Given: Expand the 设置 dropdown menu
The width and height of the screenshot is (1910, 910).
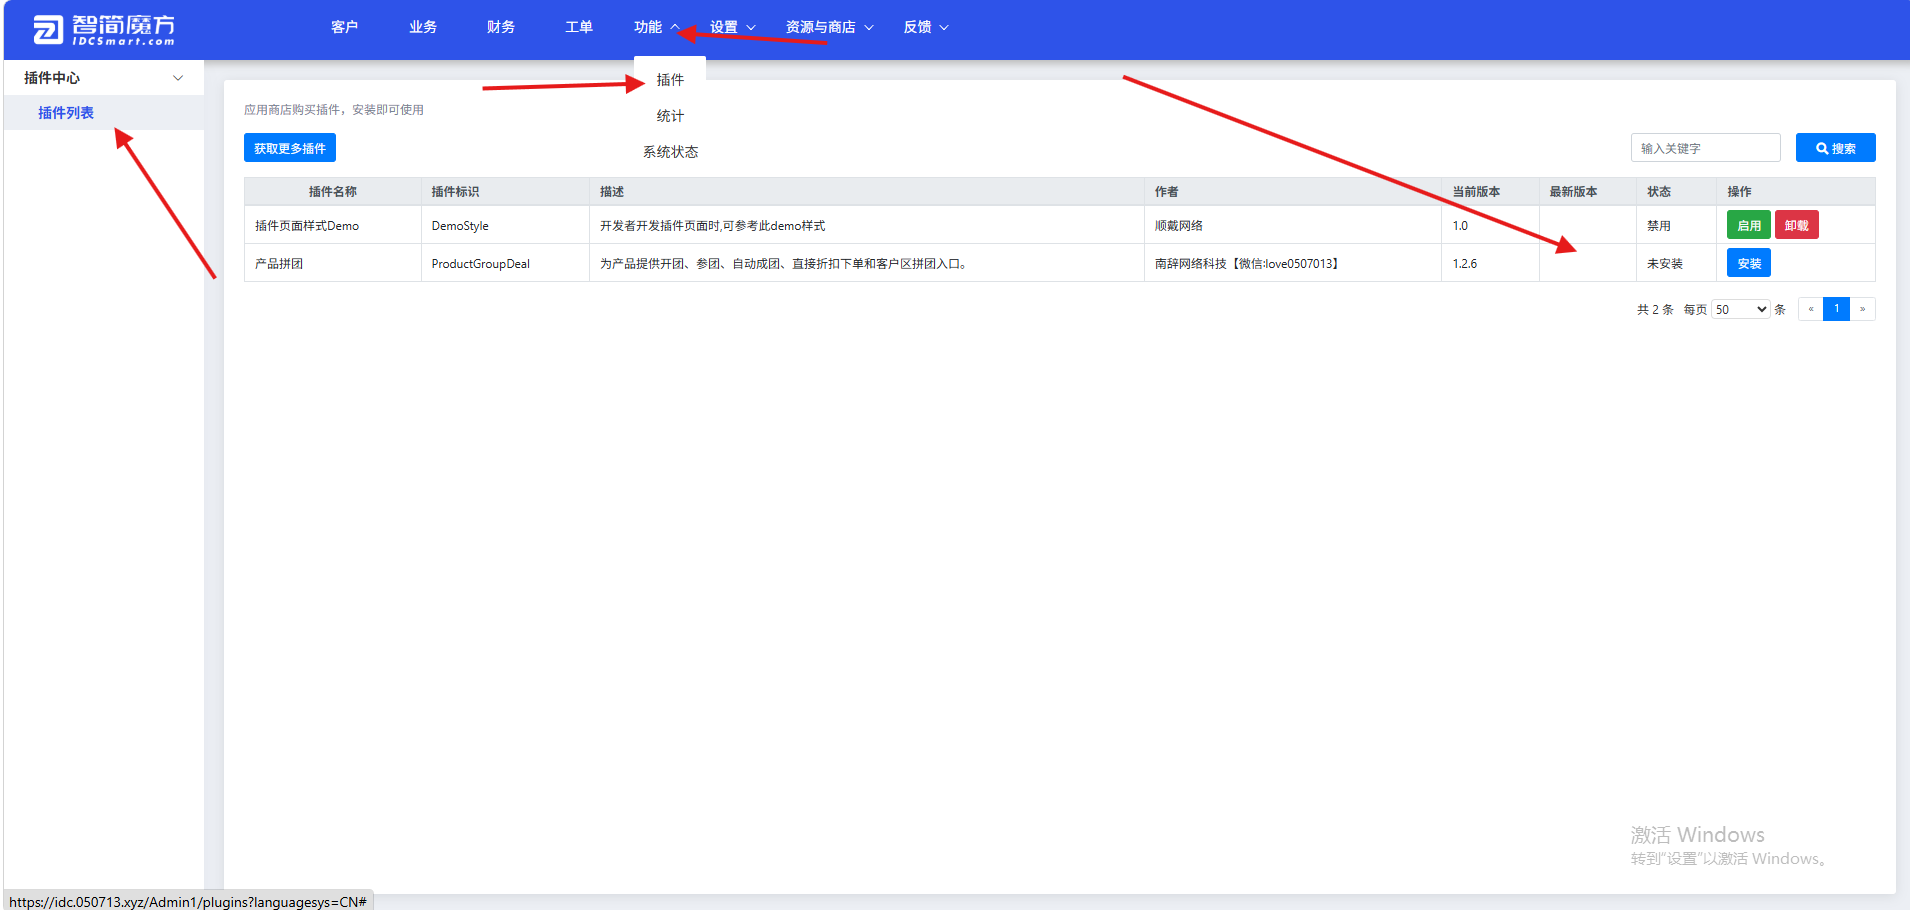Looking at the screenshot, I should coord(732,27).
